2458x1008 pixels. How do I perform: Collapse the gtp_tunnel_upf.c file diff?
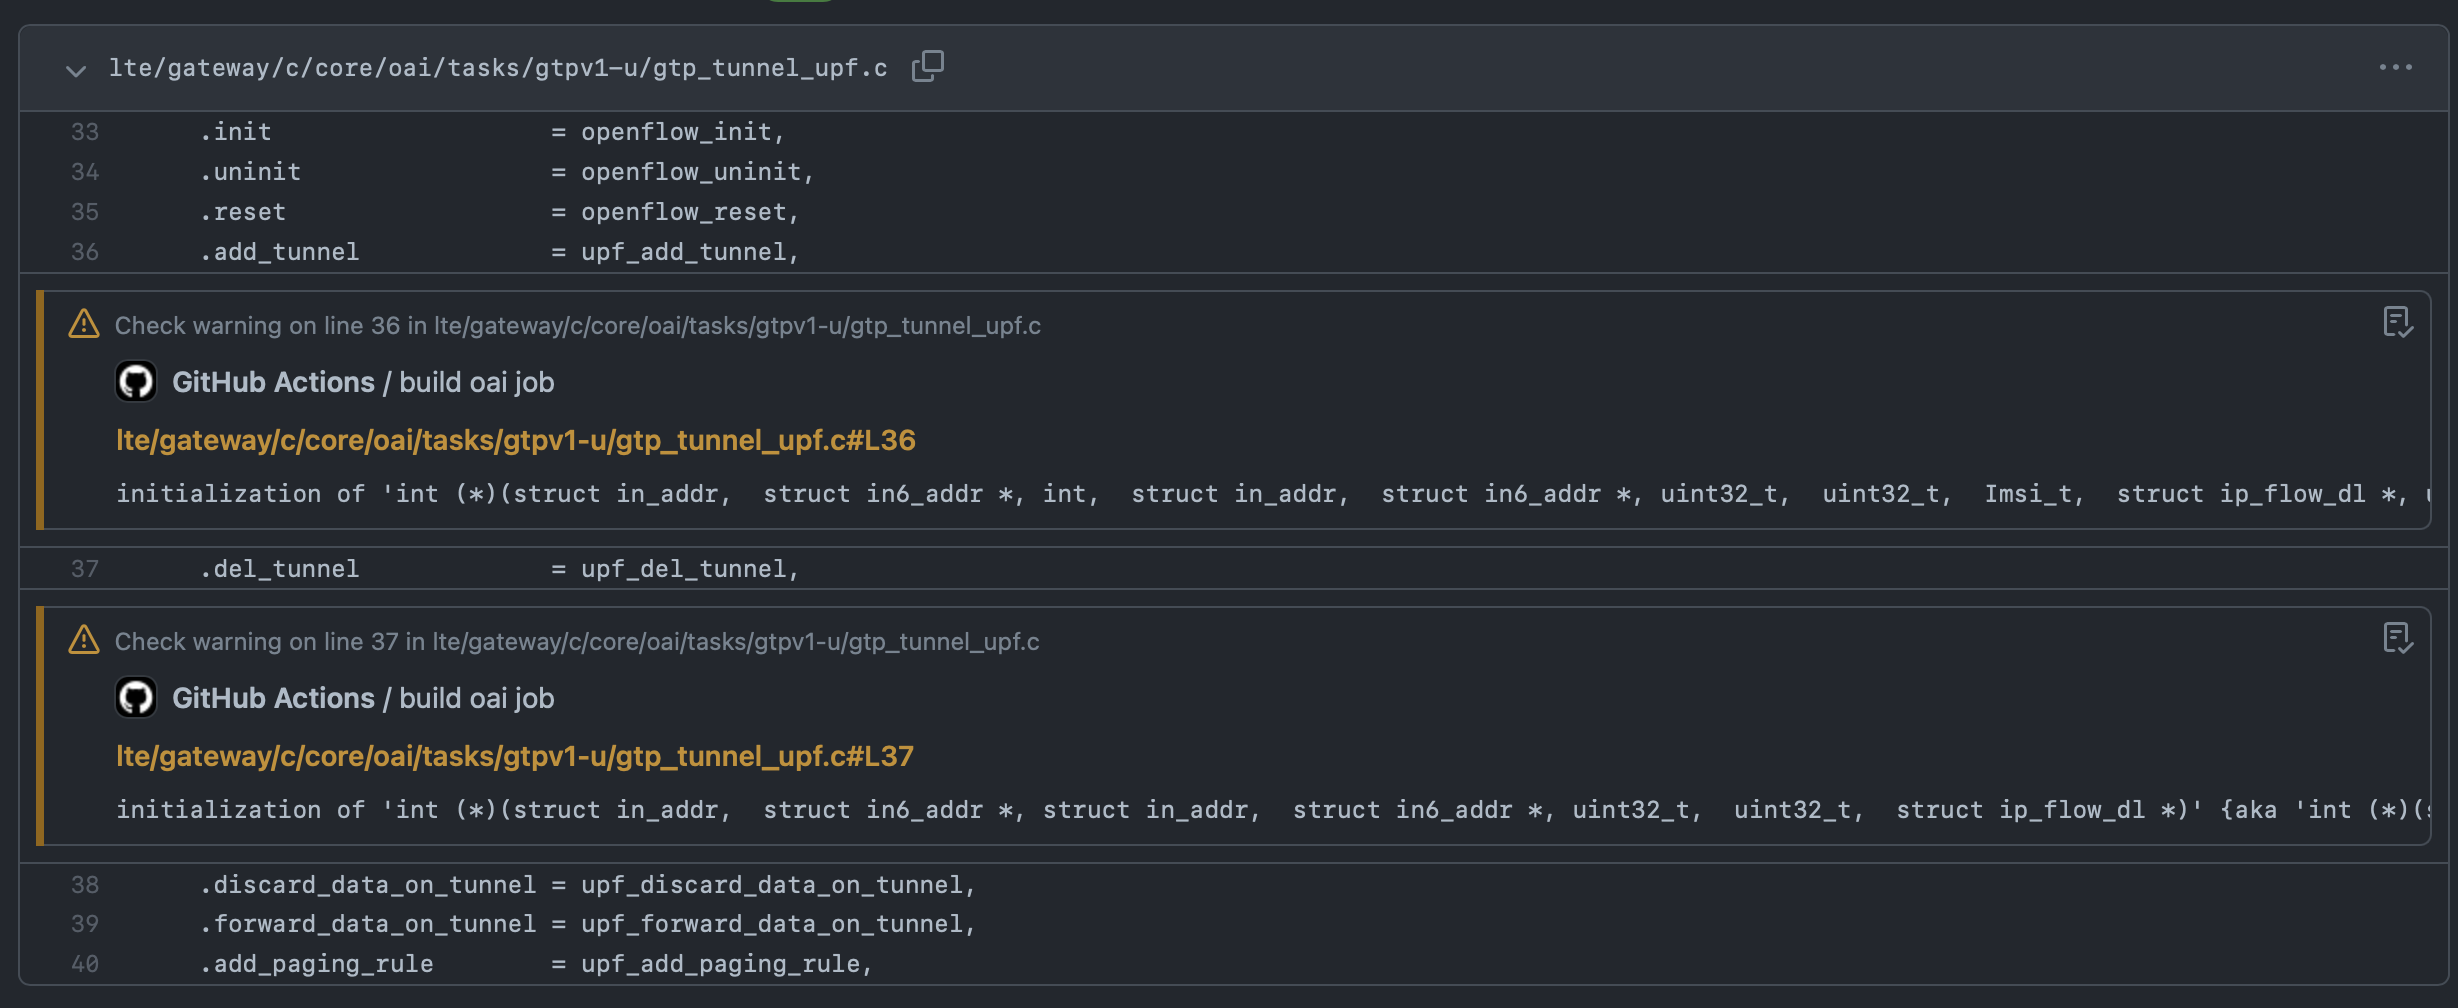click(76, 70)
